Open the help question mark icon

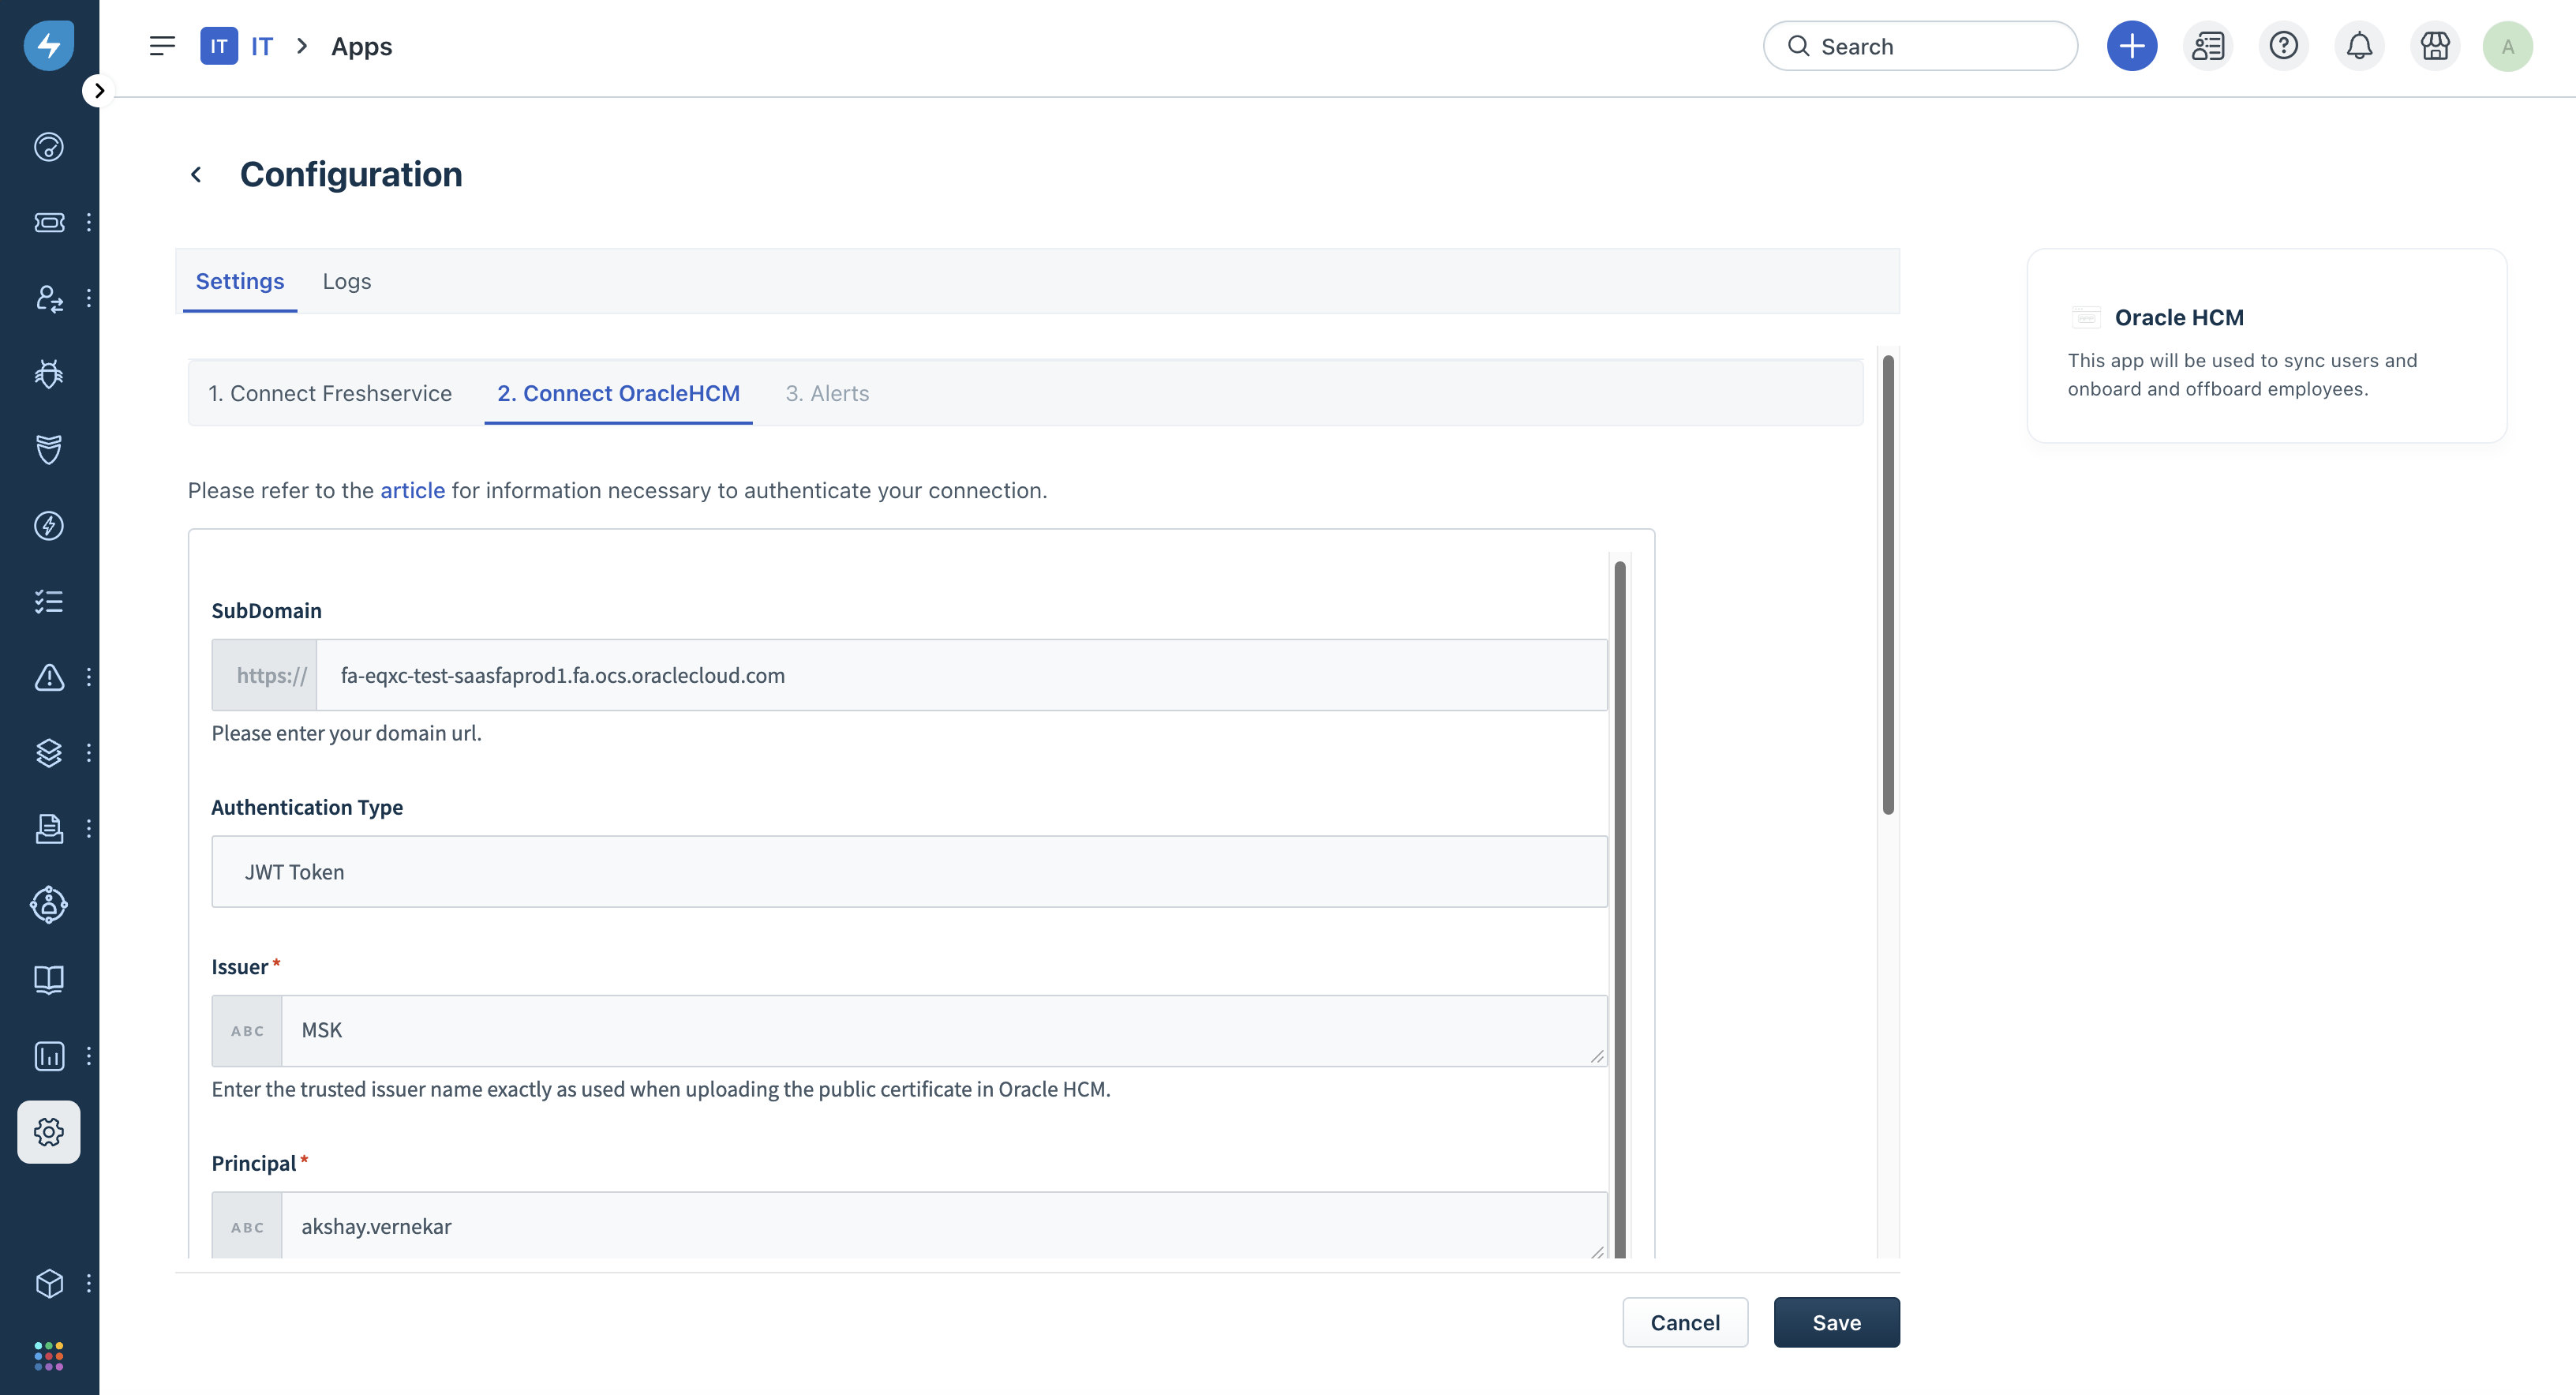coord(2283,46)
